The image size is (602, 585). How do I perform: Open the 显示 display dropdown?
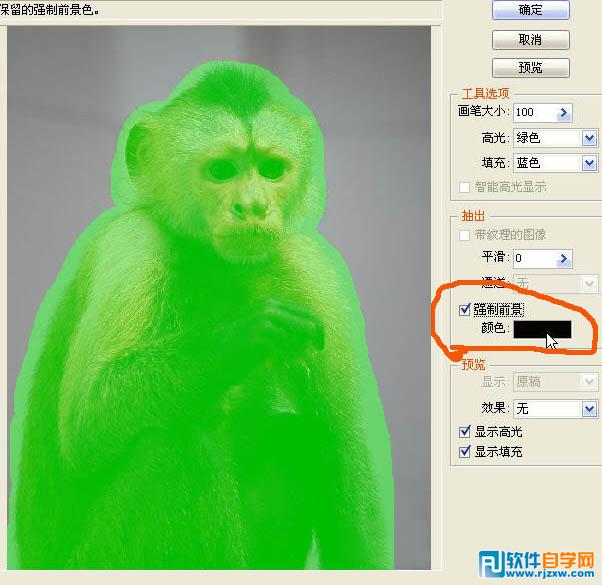pyautogui.click(x=589, y=382)
